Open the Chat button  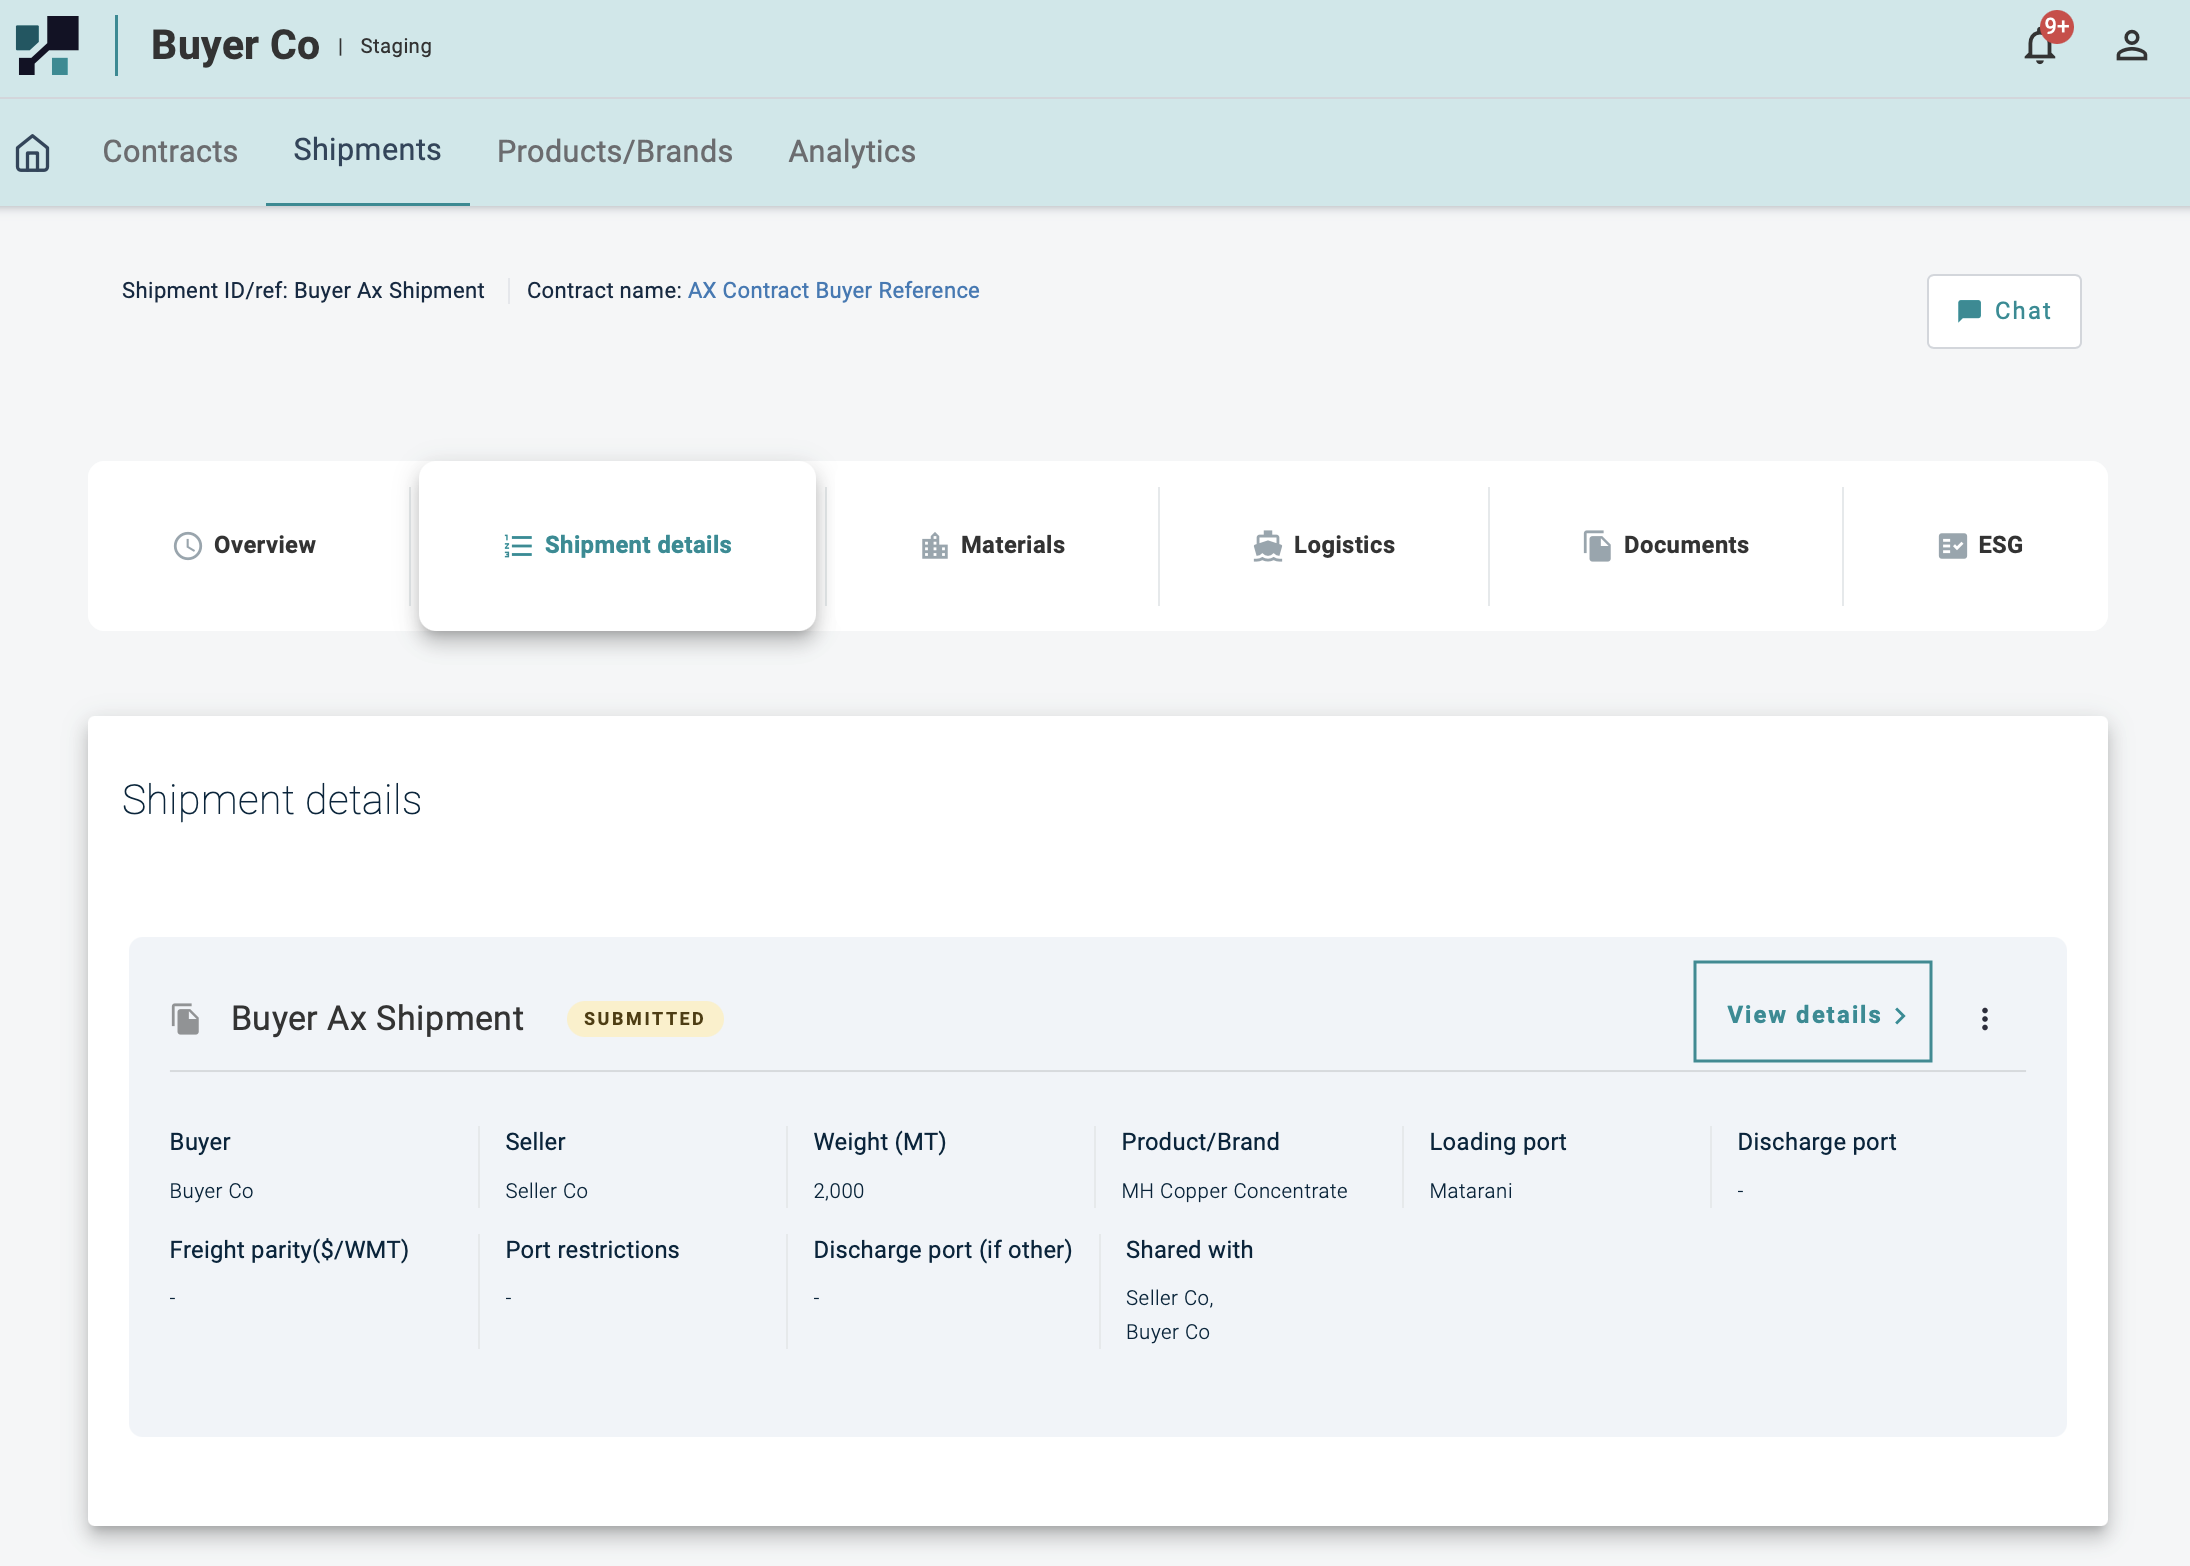click(2003, 311)
